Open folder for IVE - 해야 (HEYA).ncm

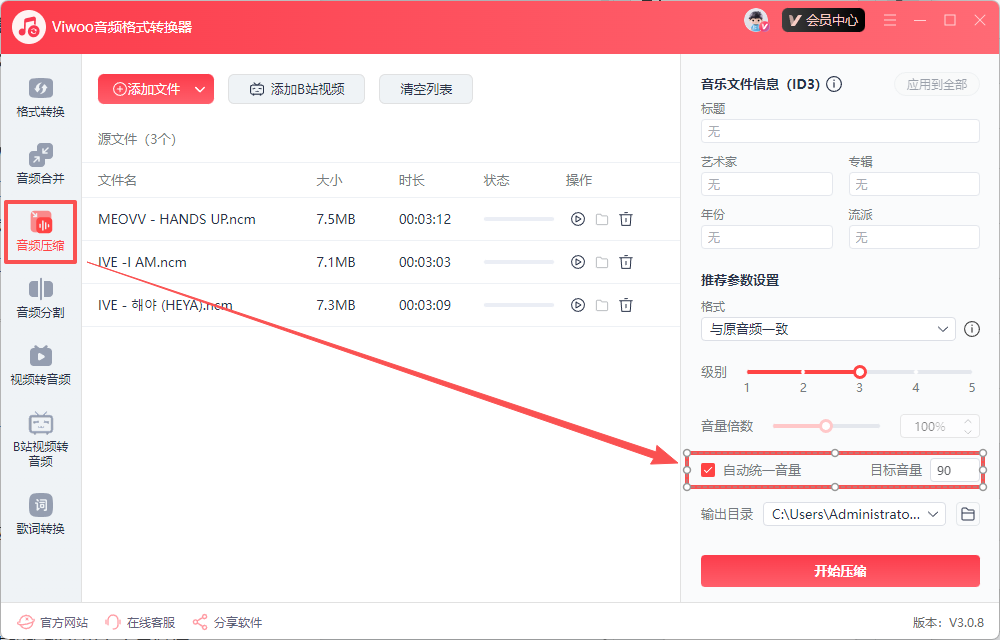point(602,305)
